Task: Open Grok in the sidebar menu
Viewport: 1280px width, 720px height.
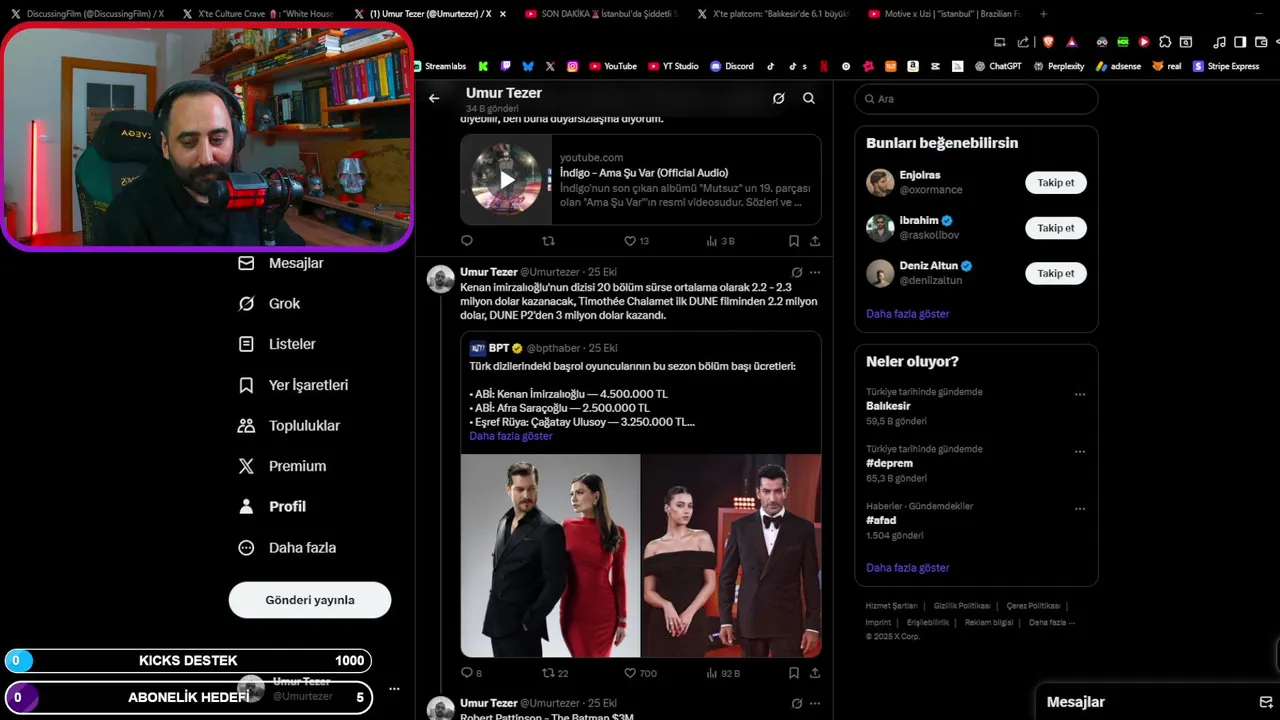Action: pos(269,303)
